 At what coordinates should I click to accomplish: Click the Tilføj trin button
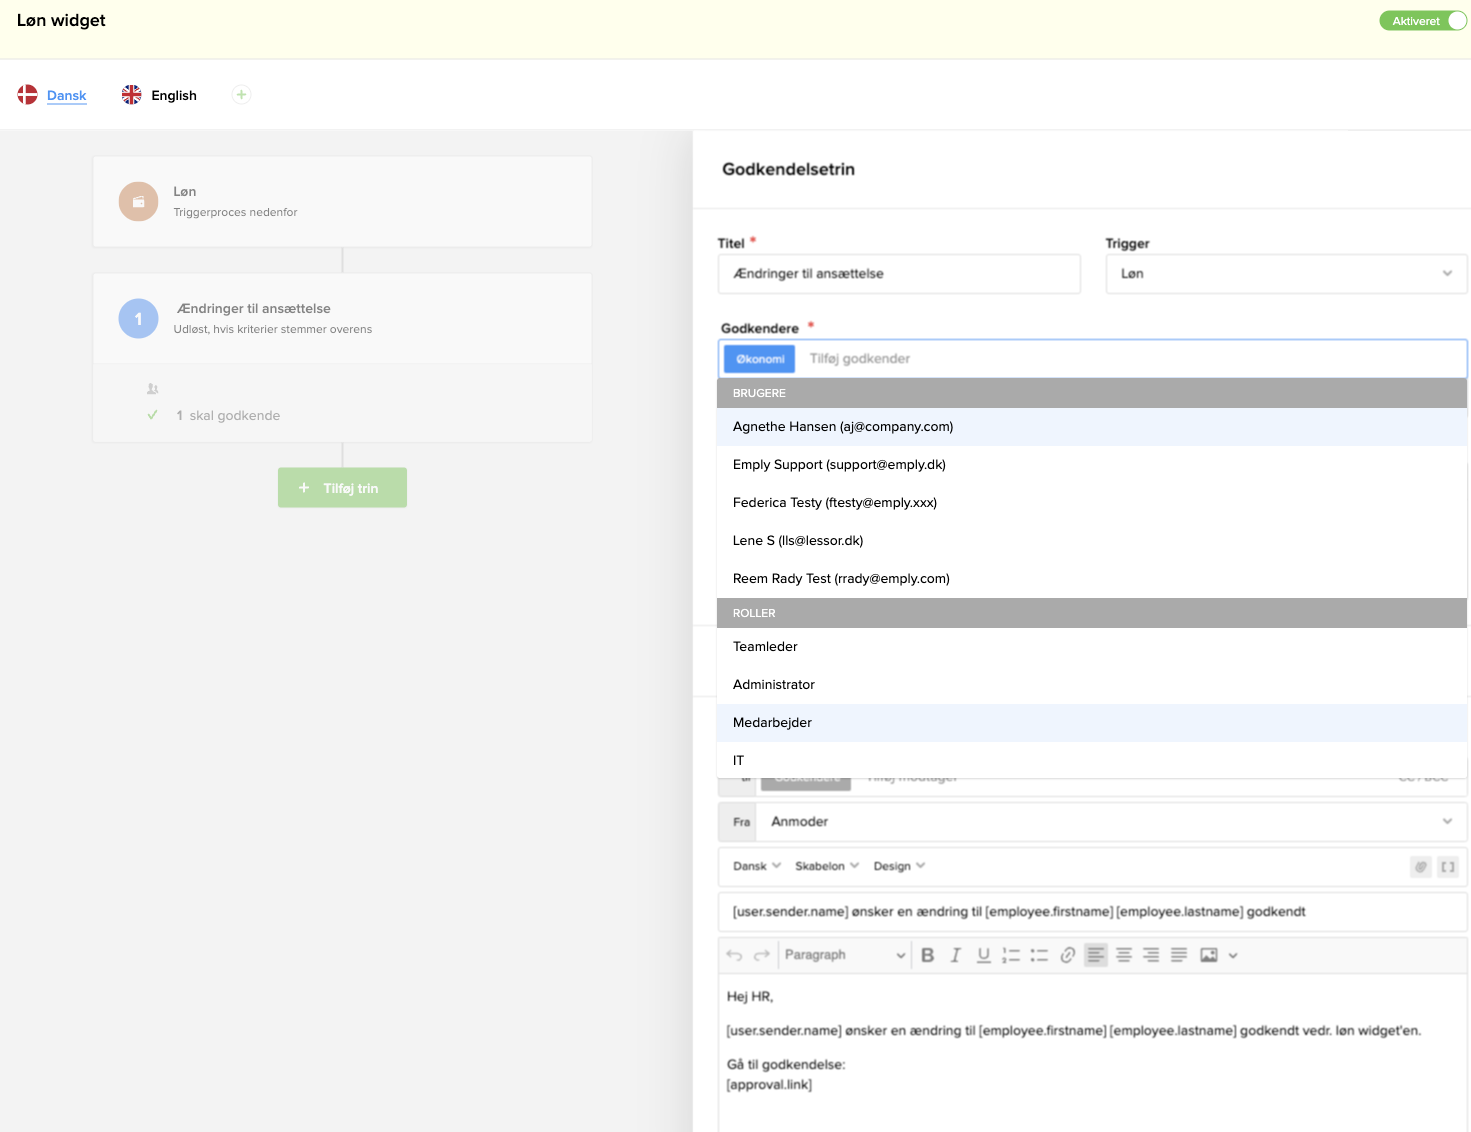[342, 488]
